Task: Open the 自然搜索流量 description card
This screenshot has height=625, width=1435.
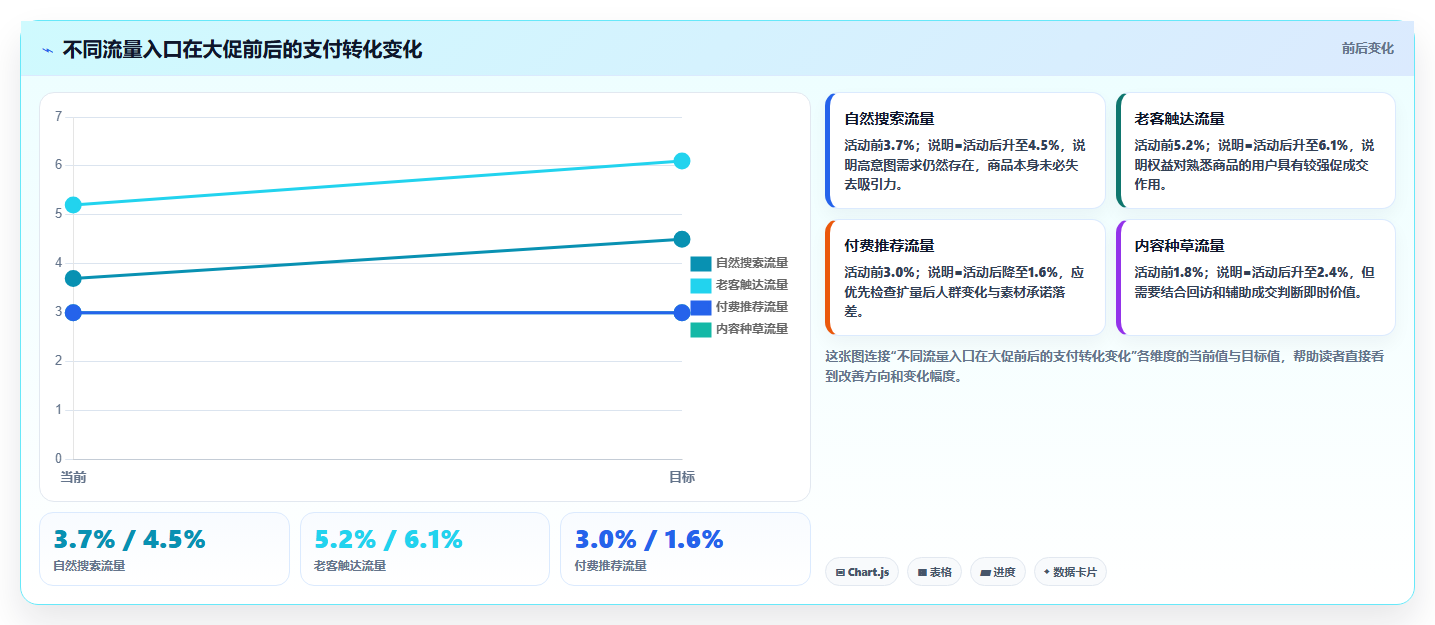Action: (965, 150)
